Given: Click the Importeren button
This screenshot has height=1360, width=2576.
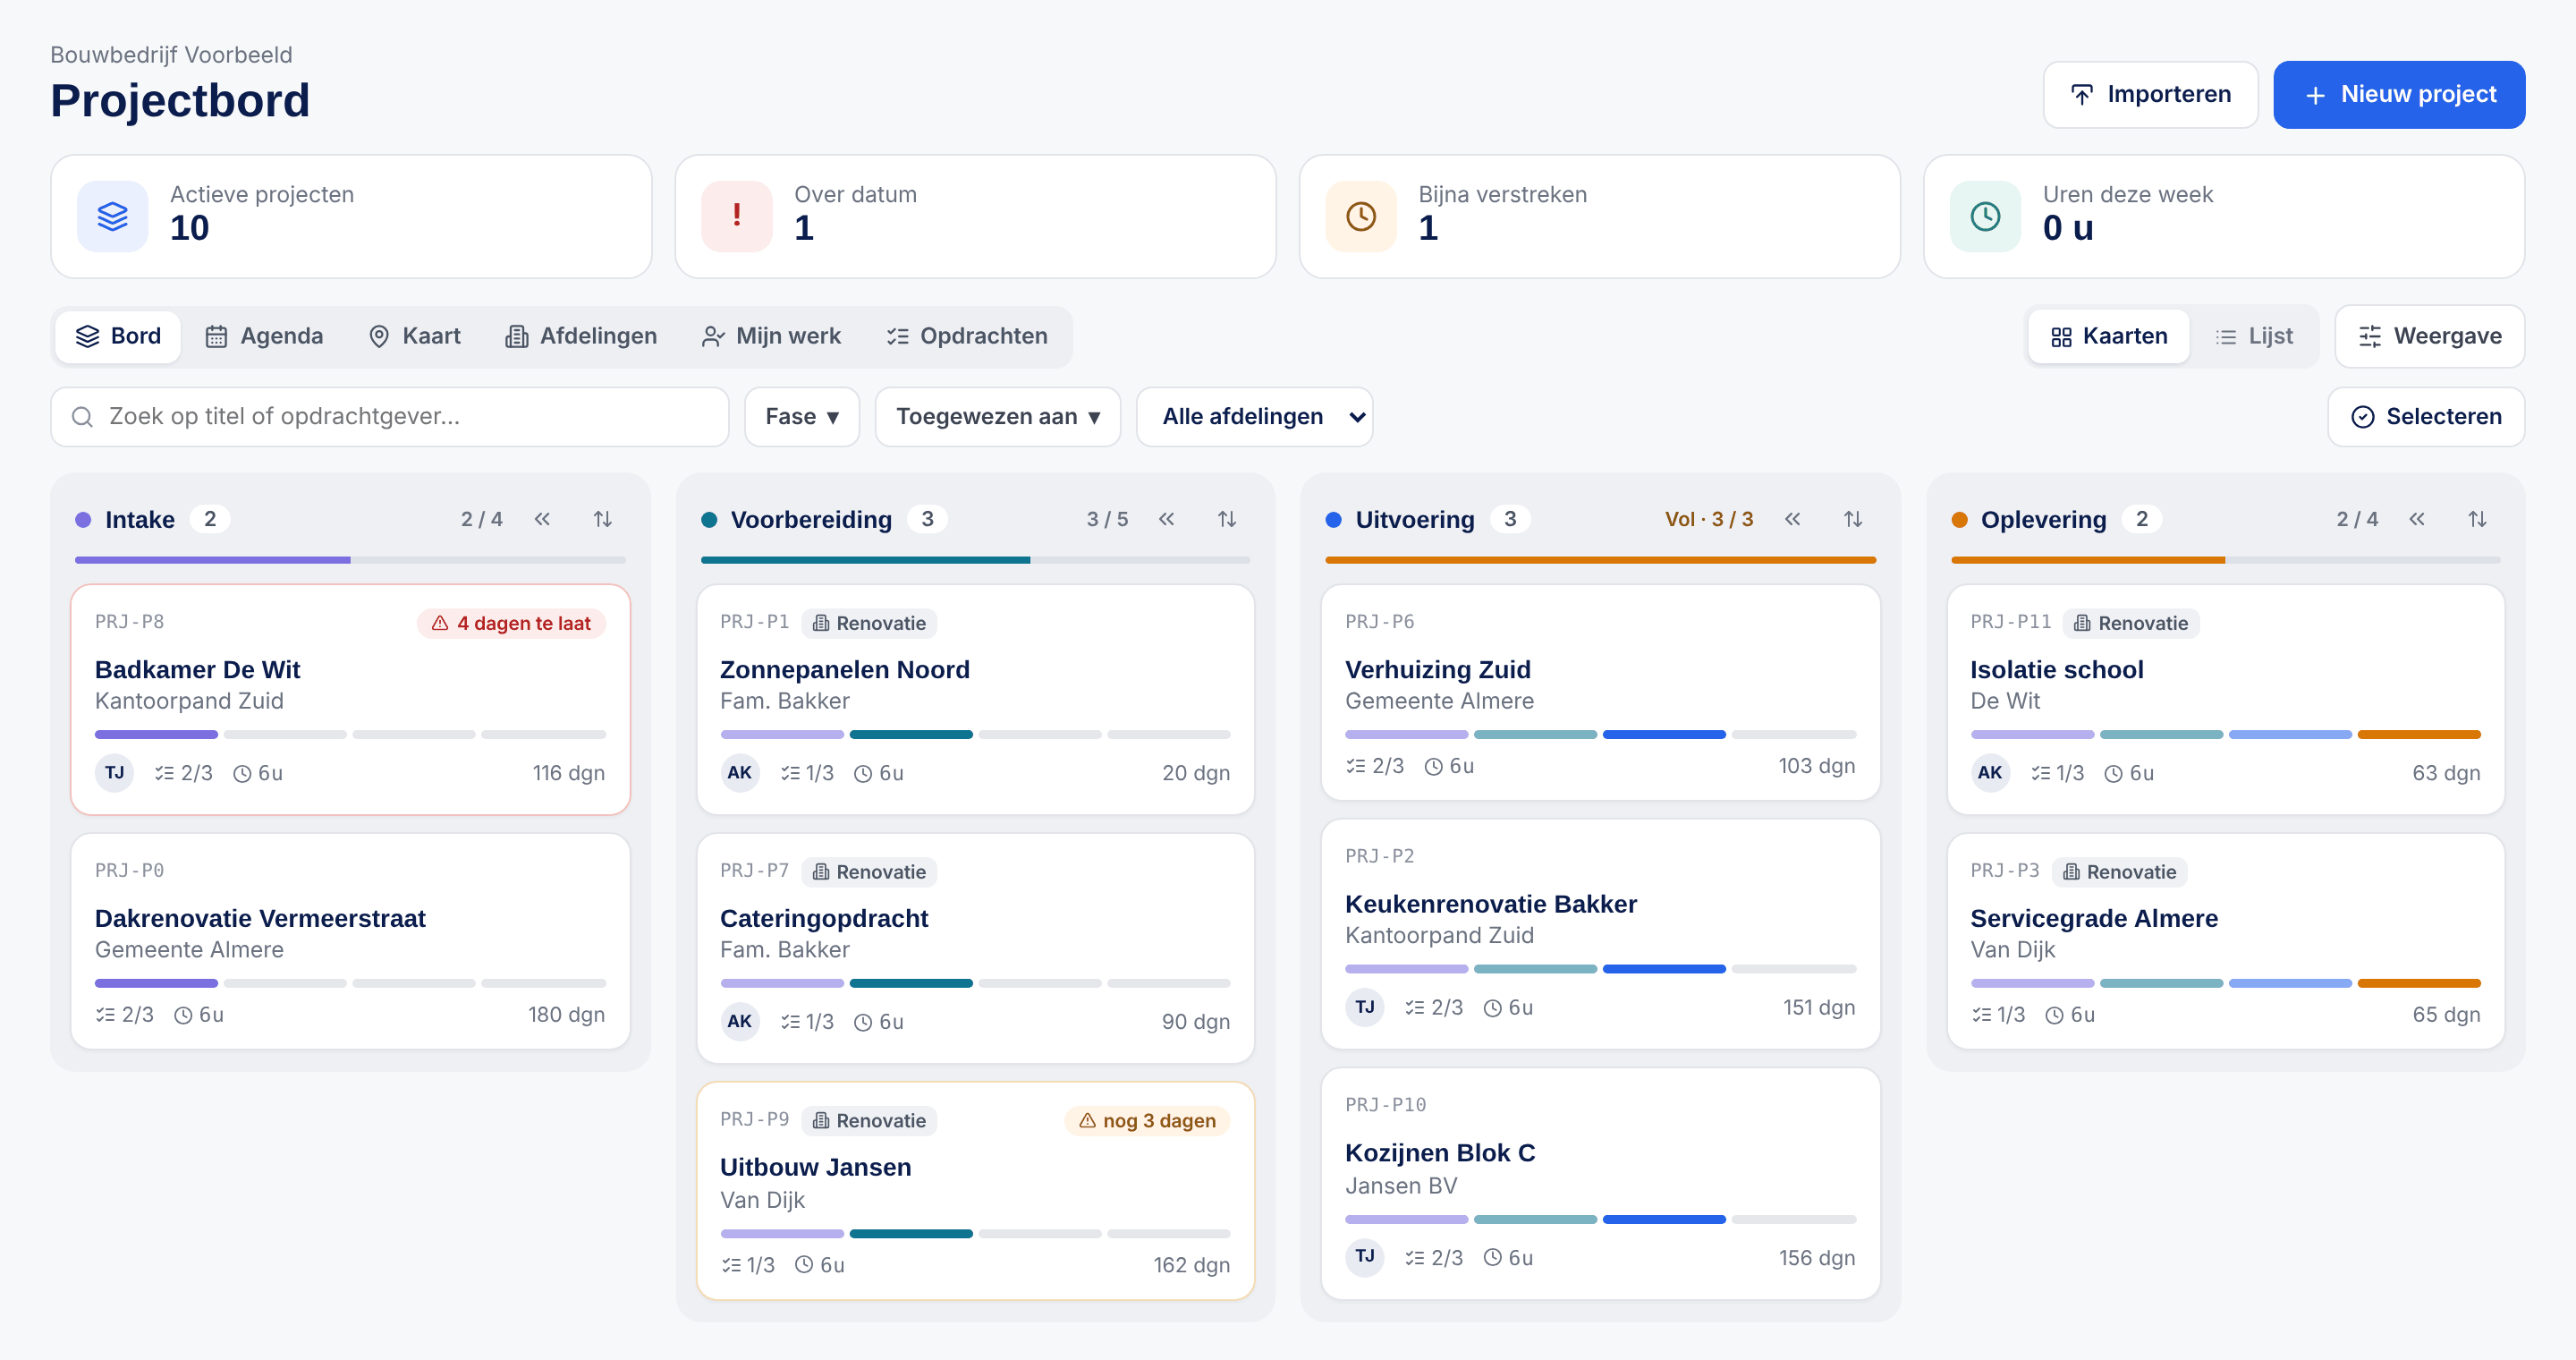Looking at the screenshot, I should point(2150,95).
